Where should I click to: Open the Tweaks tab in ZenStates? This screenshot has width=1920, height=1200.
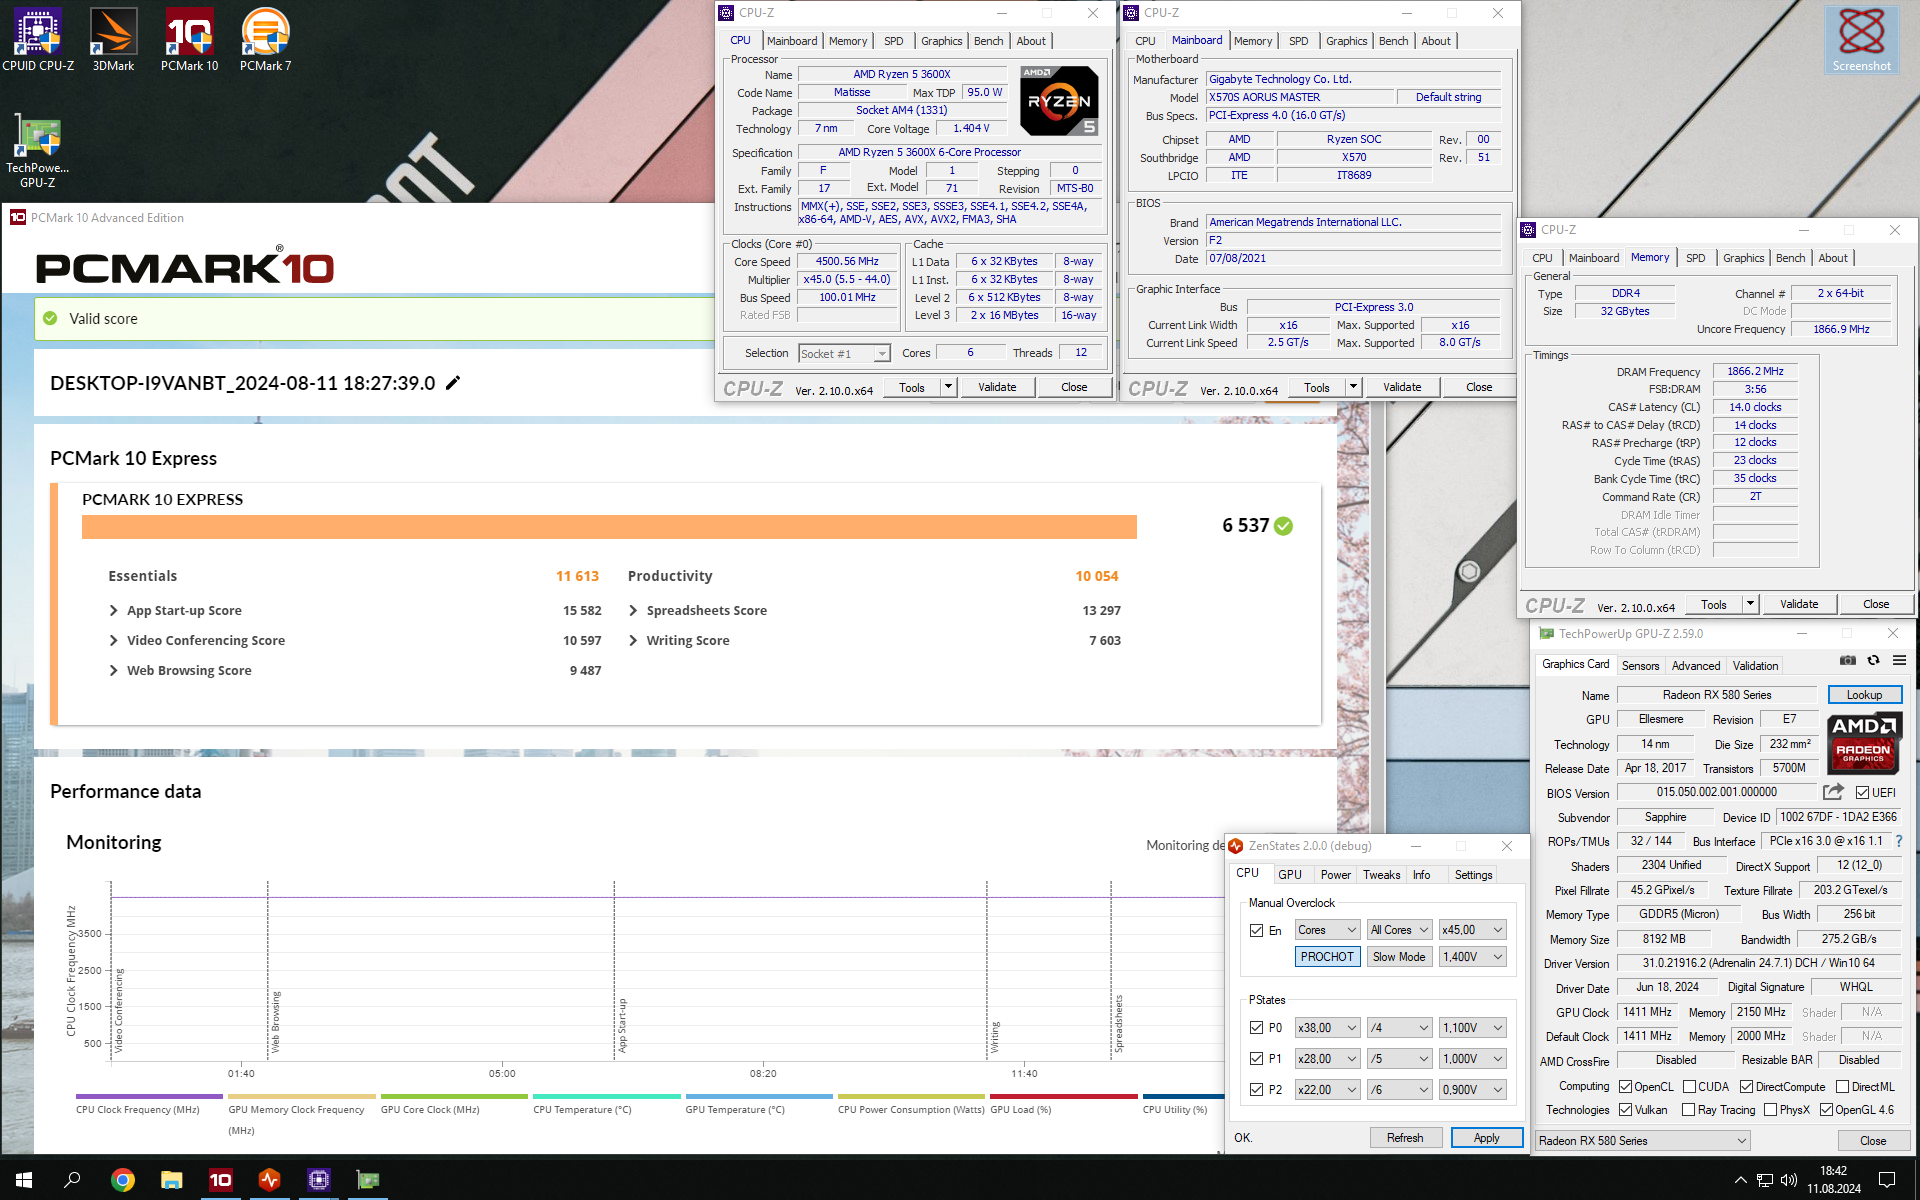pyautogui.click(x=1381, y=874)
